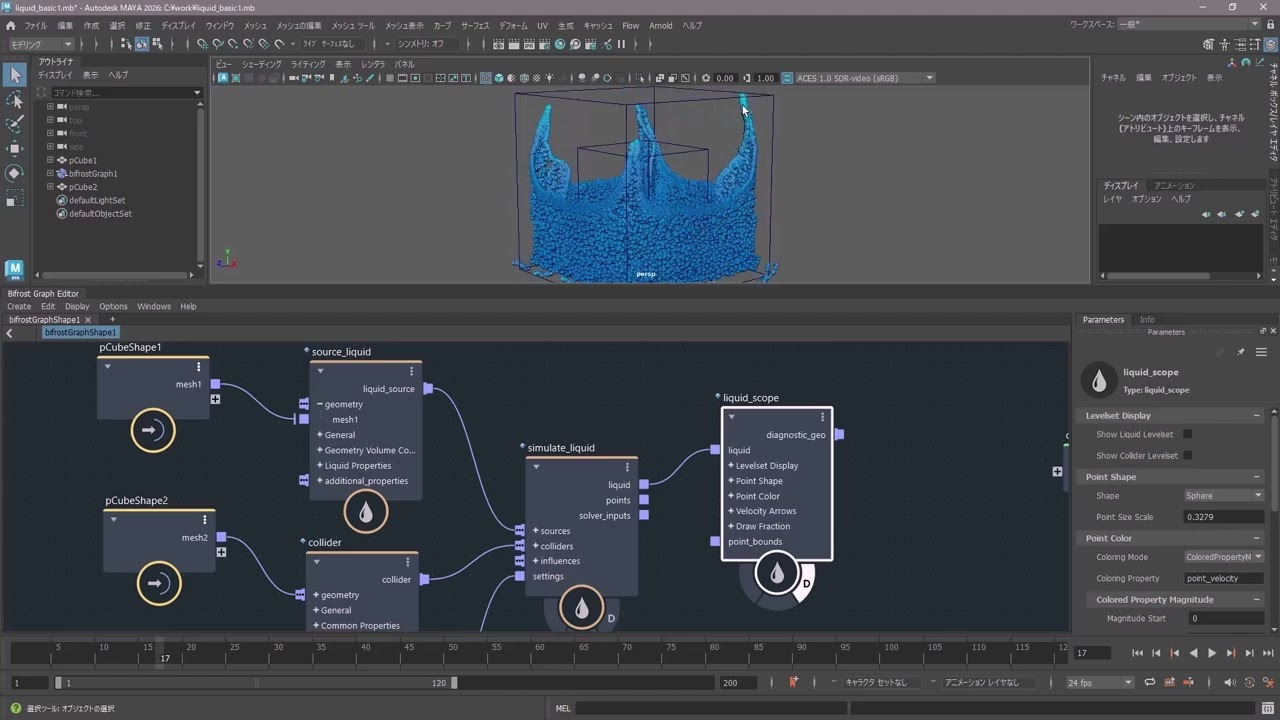Screen dimensions: 1280x720
Task: Open Bifrost editor Create menu
Action: click(x=19, y=306)
